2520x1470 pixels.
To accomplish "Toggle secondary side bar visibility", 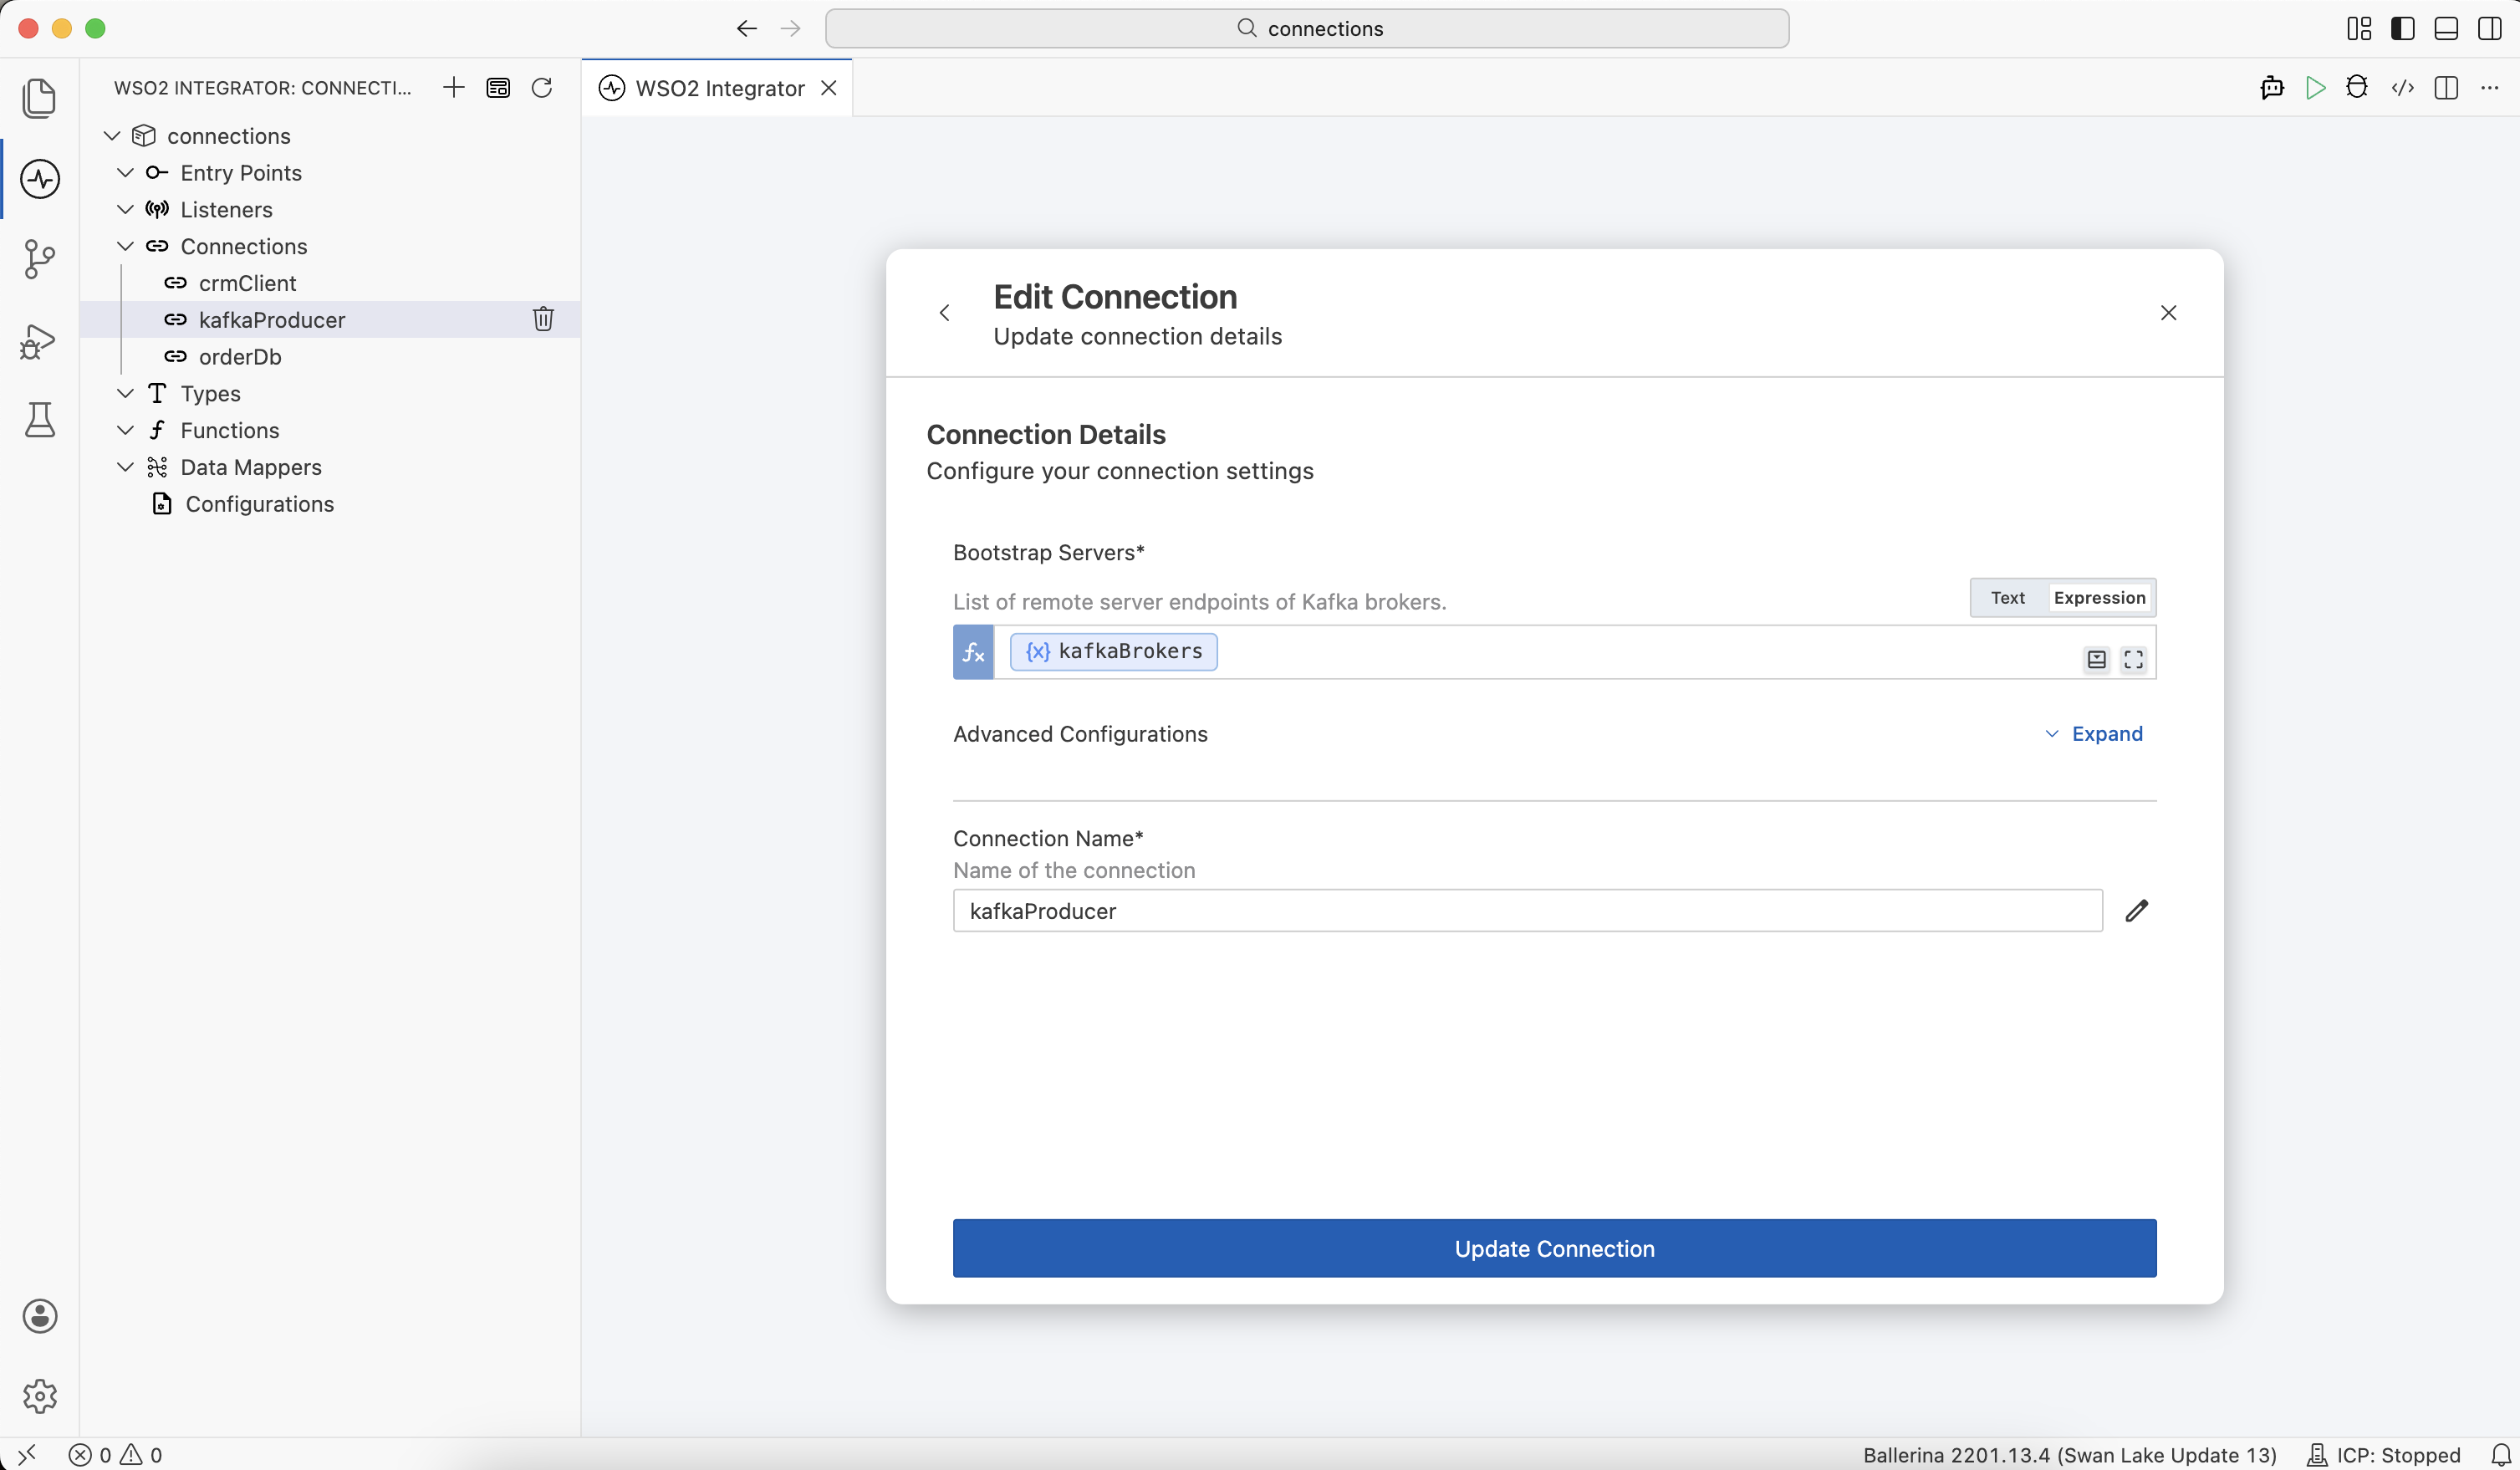I will click(x=2490, y=28).
